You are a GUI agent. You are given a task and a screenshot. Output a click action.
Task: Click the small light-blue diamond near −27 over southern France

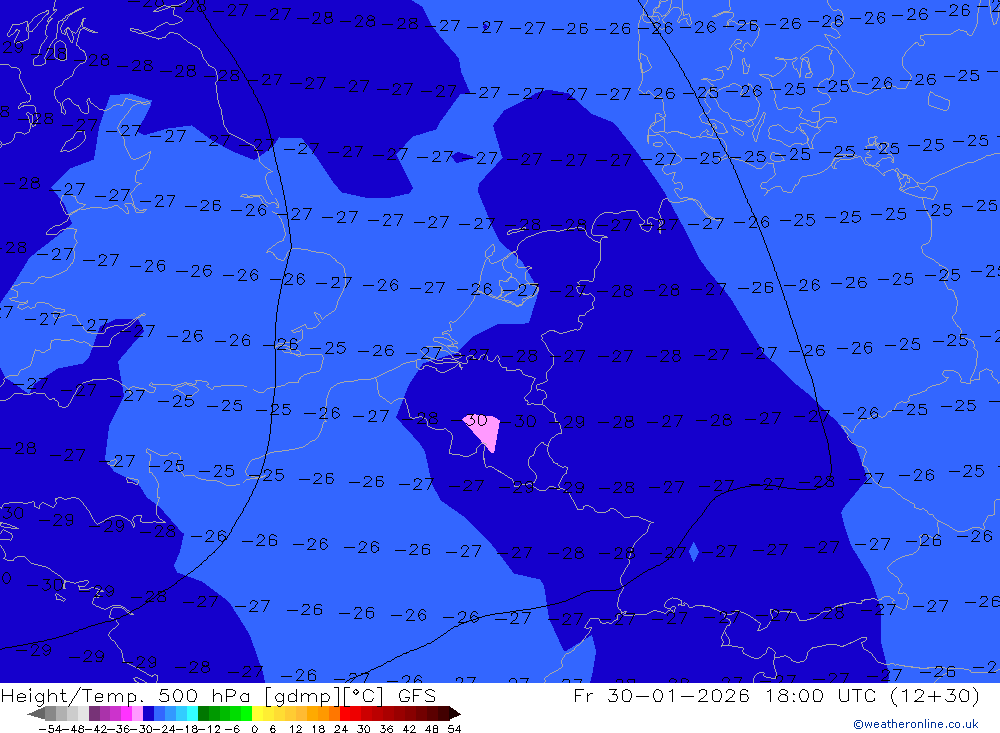(694, 551)
